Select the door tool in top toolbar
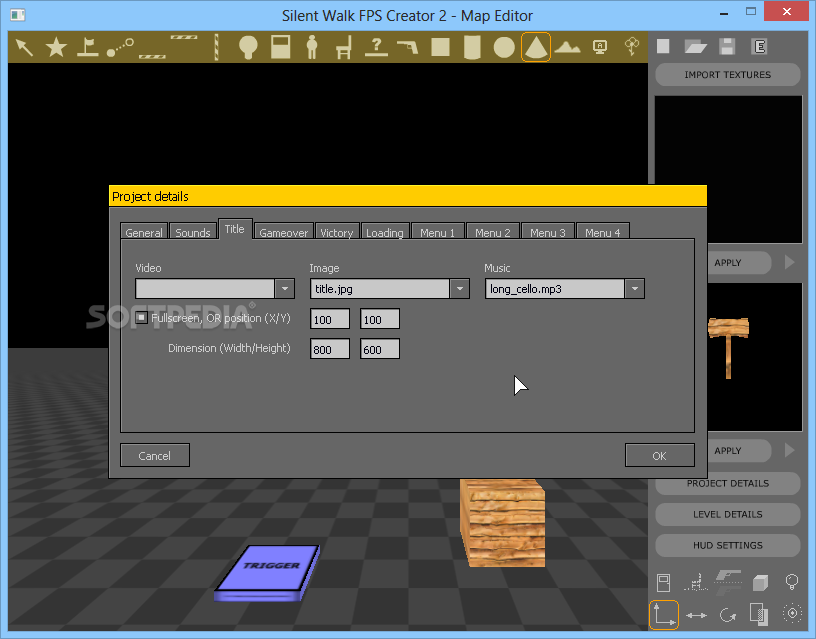The width and height of the screenshot is (816, 639). (x=280, y=47)
